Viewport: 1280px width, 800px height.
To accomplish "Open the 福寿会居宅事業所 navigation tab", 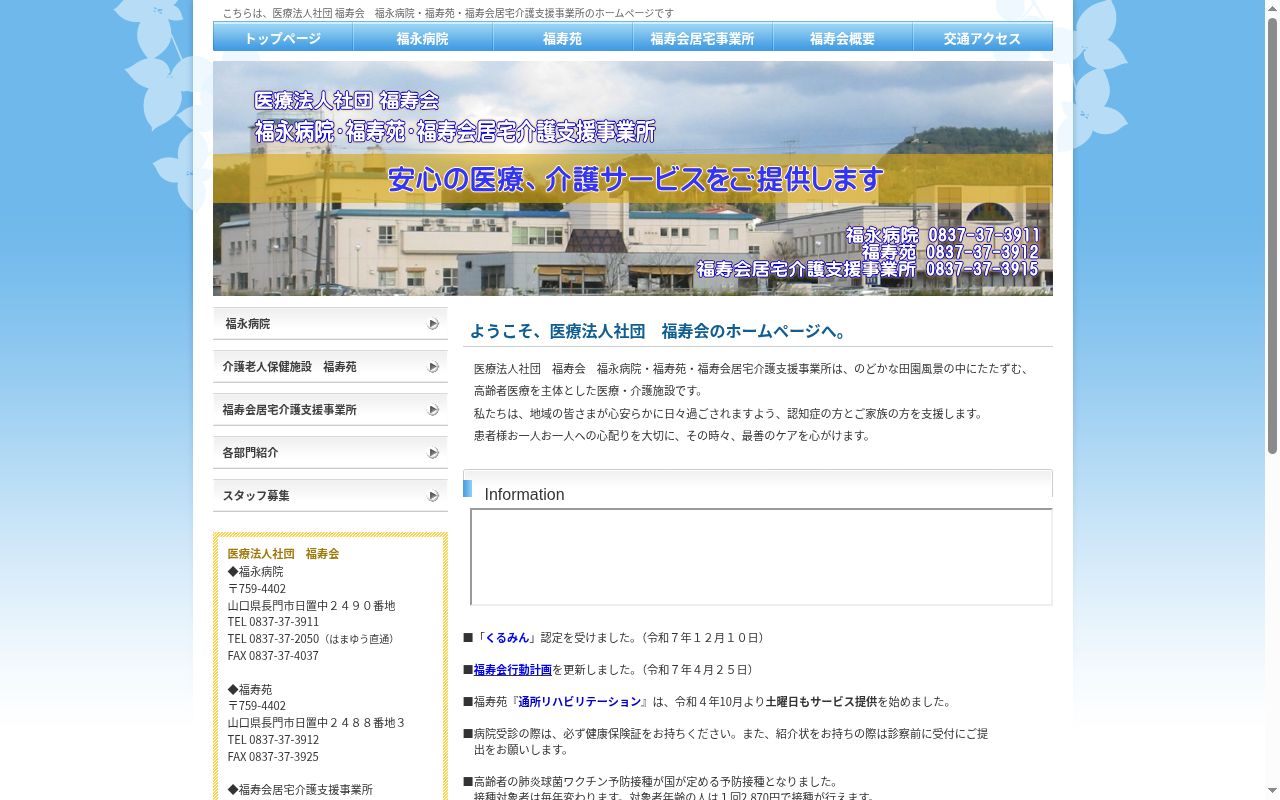I will [x=703, y=38].
